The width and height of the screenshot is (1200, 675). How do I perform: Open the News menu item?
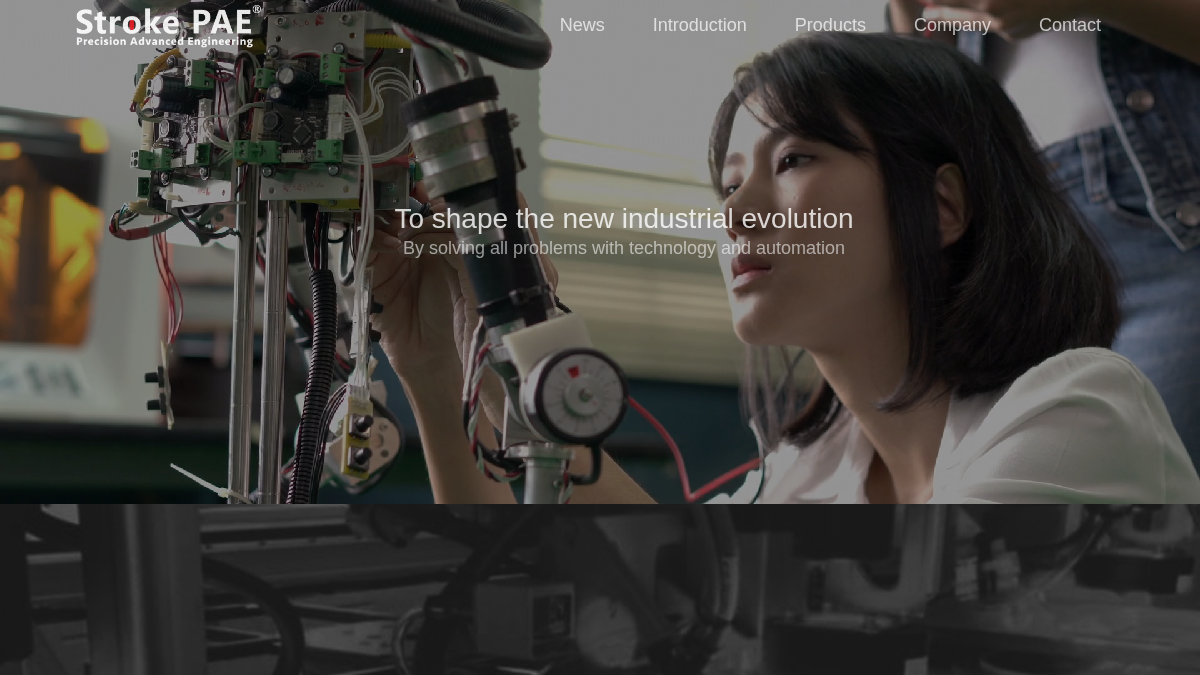[x=582, y=25]
